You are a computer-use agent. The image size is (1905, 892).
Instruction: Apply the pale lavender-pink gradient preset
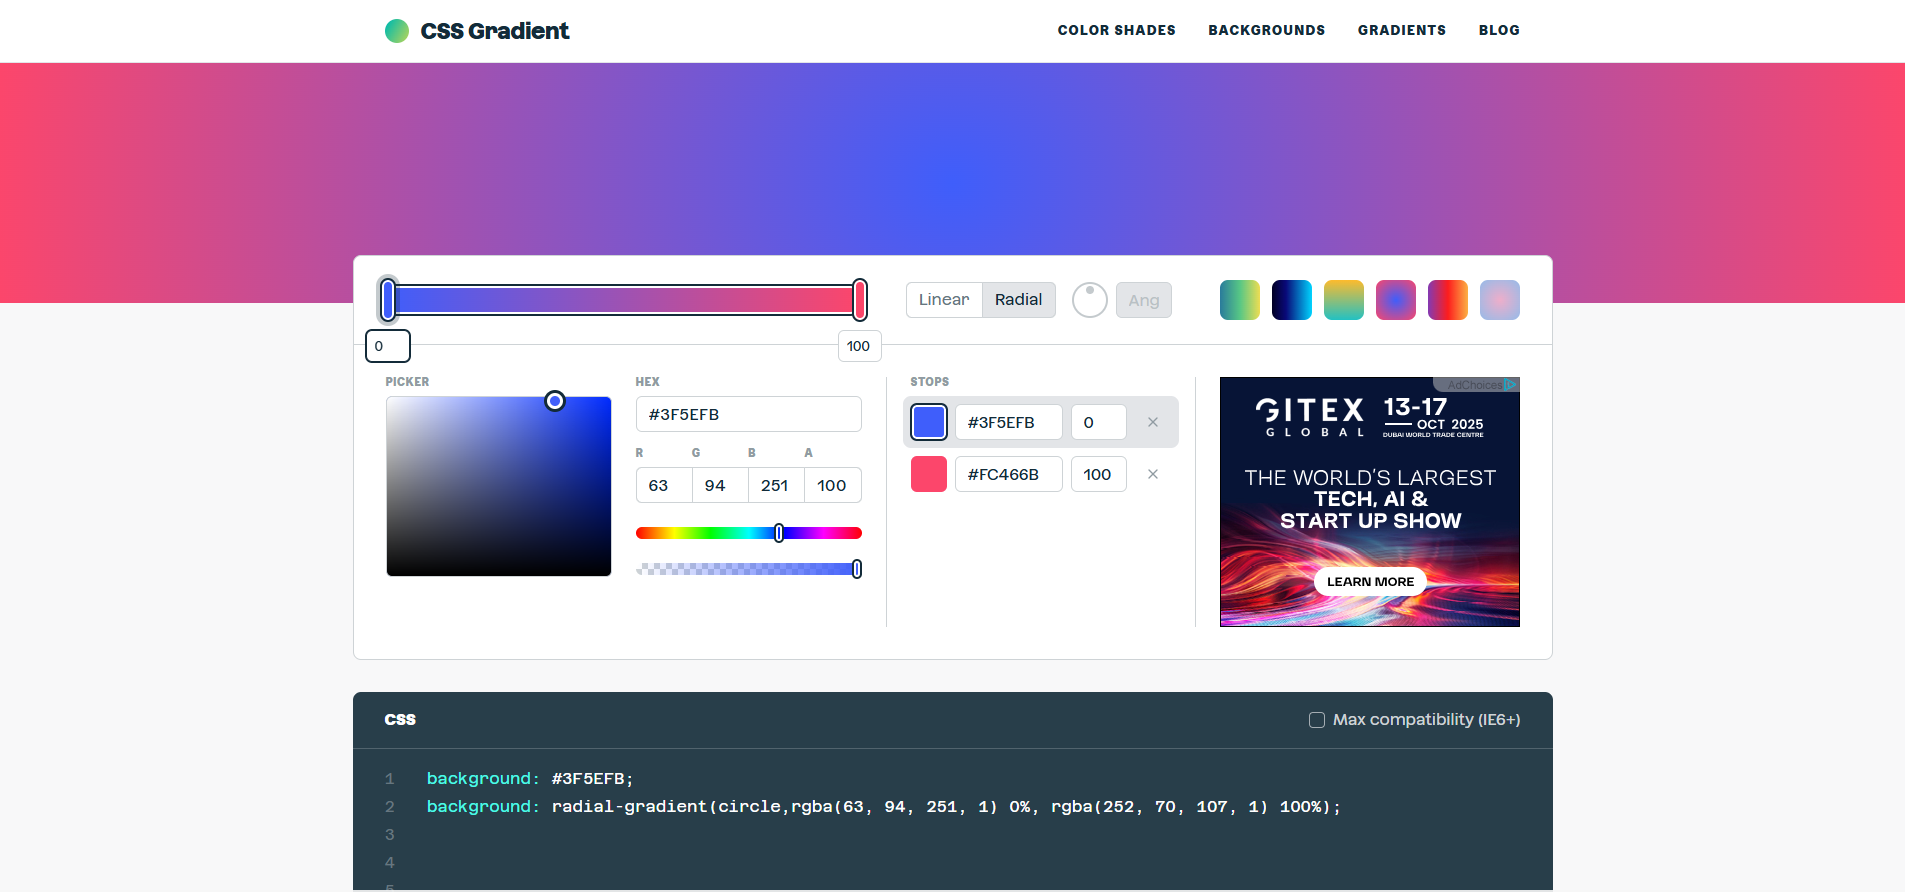coord(1499,300)
